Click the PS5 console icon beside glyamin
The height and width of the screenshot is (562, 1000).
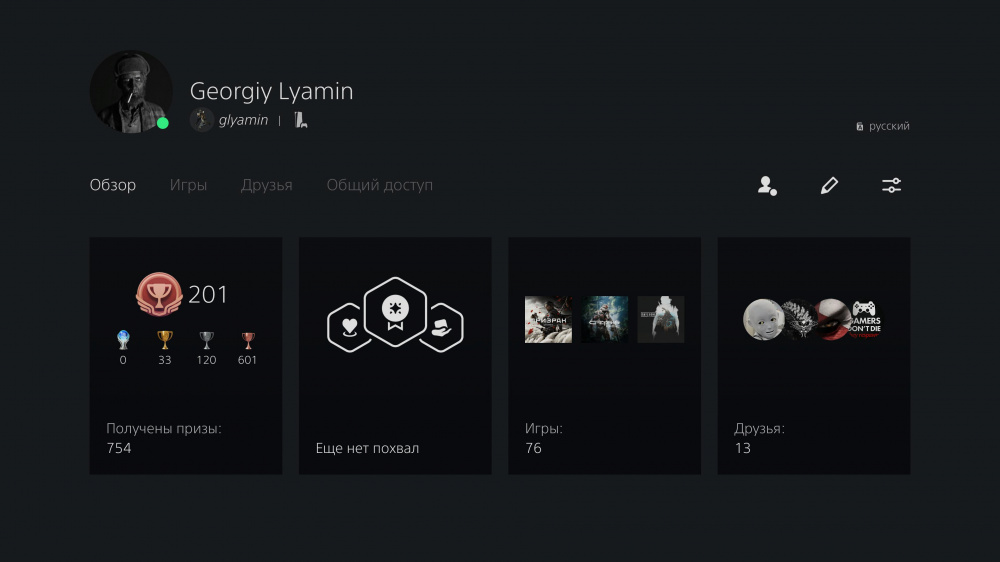point(301,120)
